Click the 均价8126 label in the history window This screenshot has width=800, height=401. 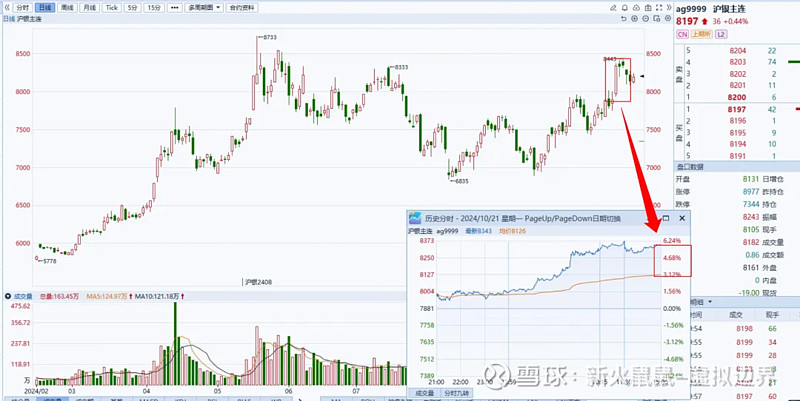pos(512,231)
